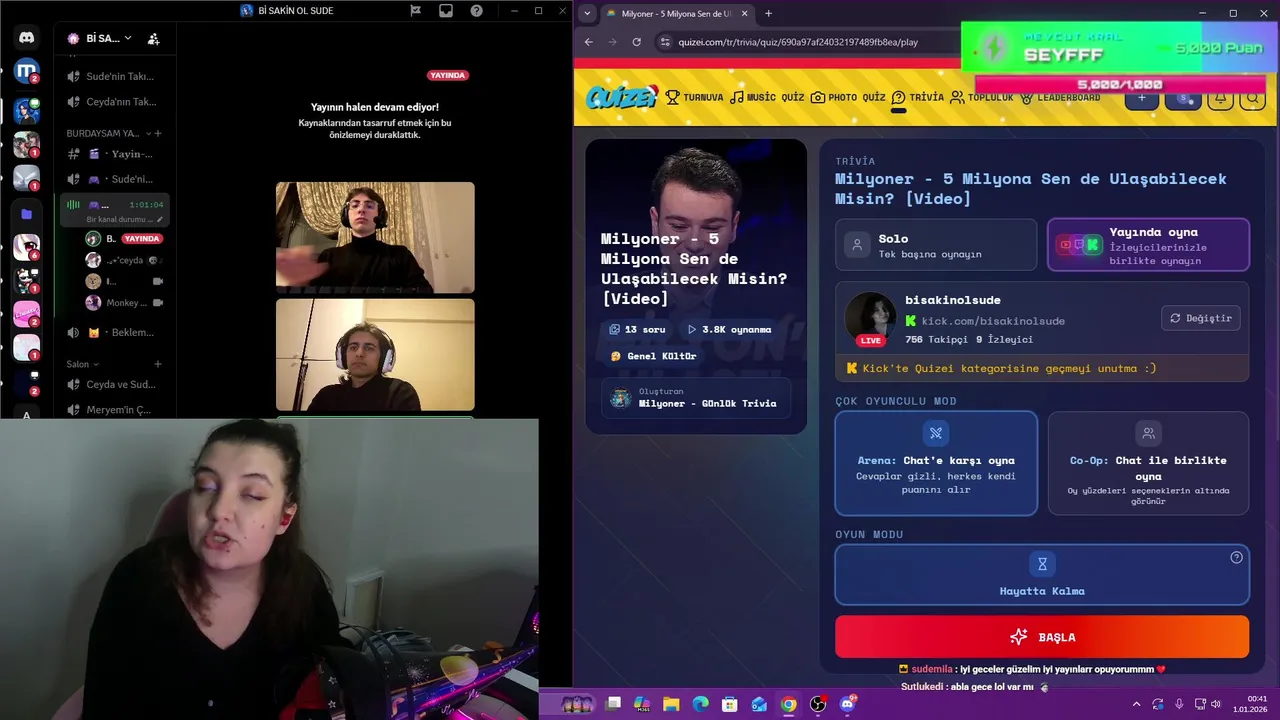
Task: Open a new Chrome tab
Action: pos(768,14)
